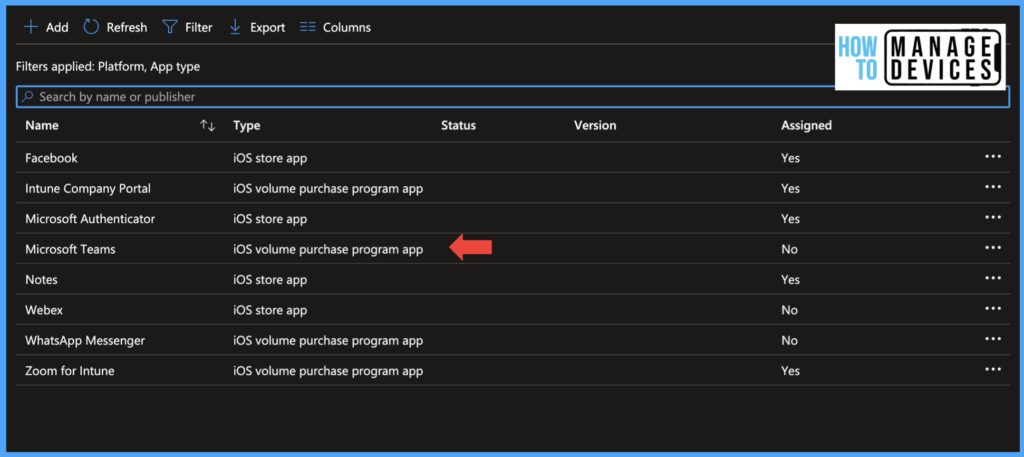Image resolution: width=1024 pixels, height=457 pixels.
Task: Open the Webex app entry
Action: (x=44, y=310)
